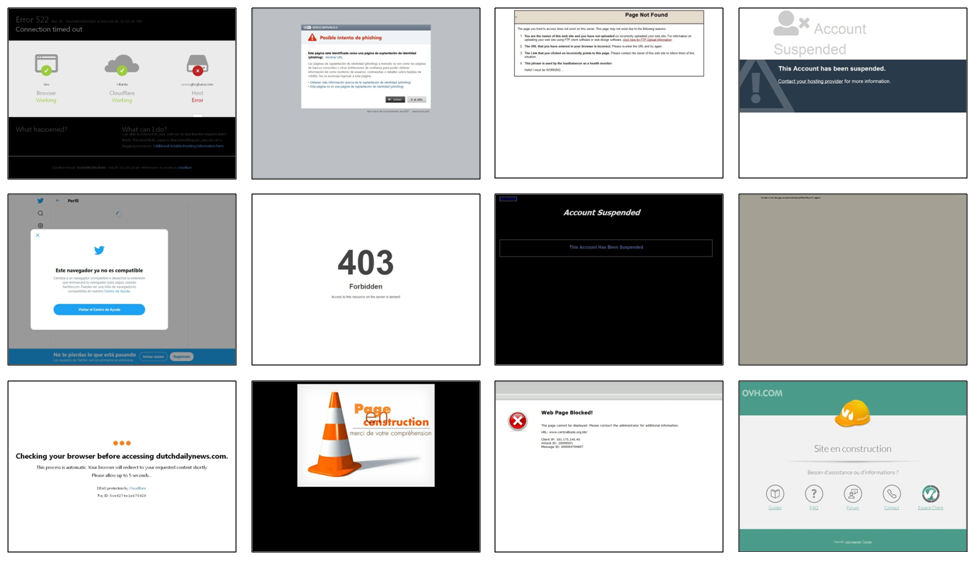The height and width of the screenshot is (563, 976).
Task: Click the Regístrate button
Action: pyautogui.click(x=182, y=357)
